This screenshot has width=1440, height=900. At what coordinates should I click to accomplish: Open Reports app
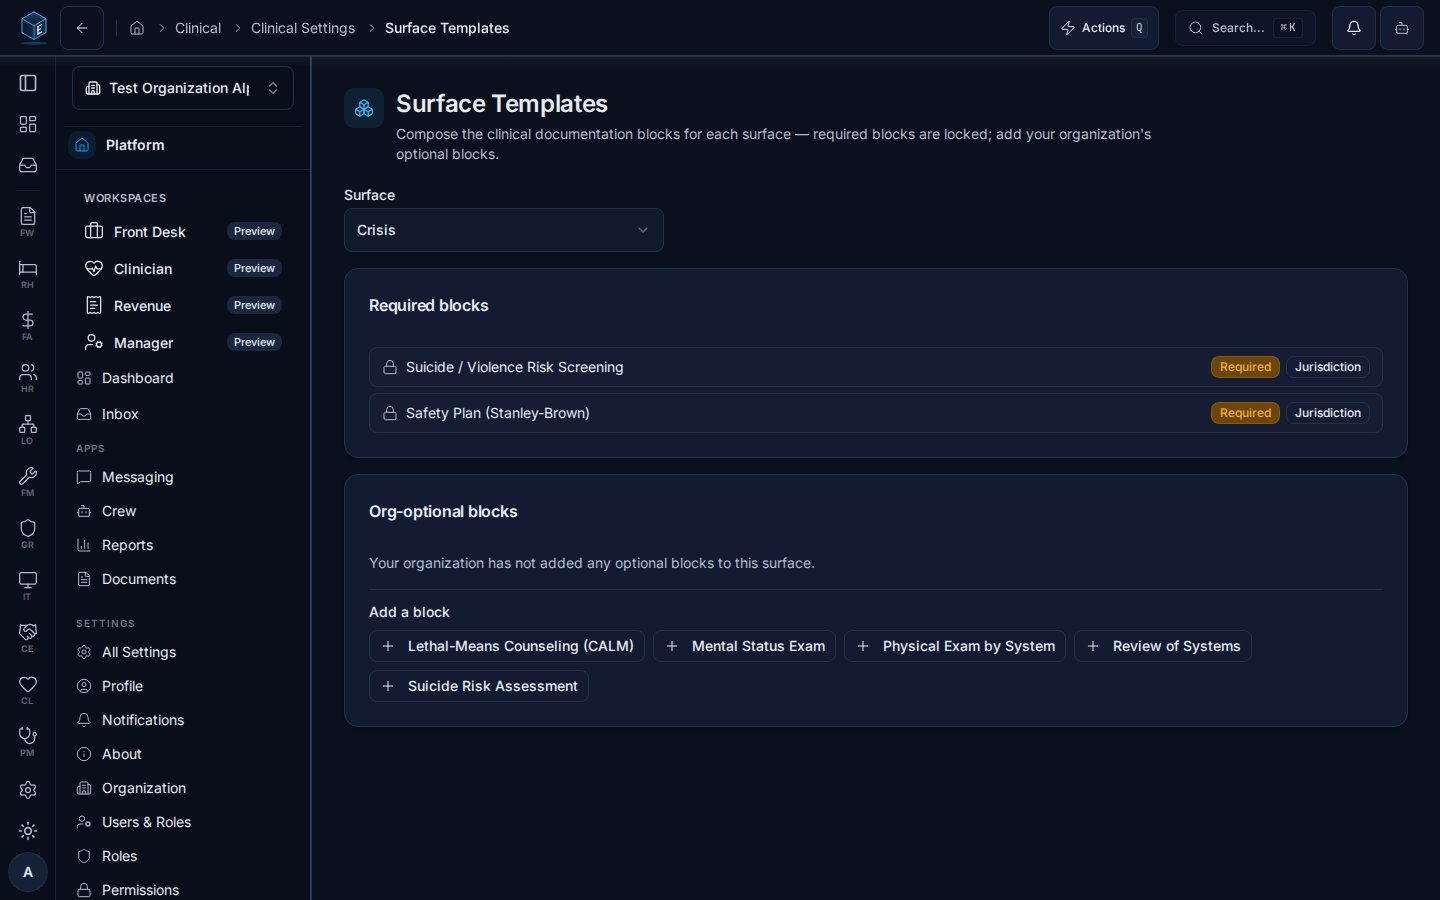tap(183, 545)
